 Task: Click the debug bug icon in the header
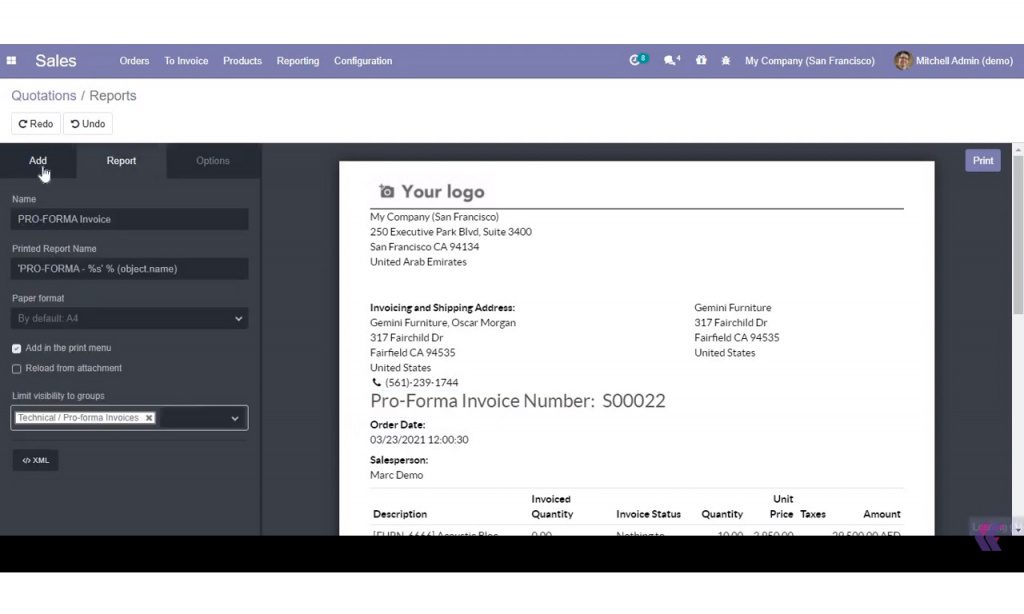(725, 60)
